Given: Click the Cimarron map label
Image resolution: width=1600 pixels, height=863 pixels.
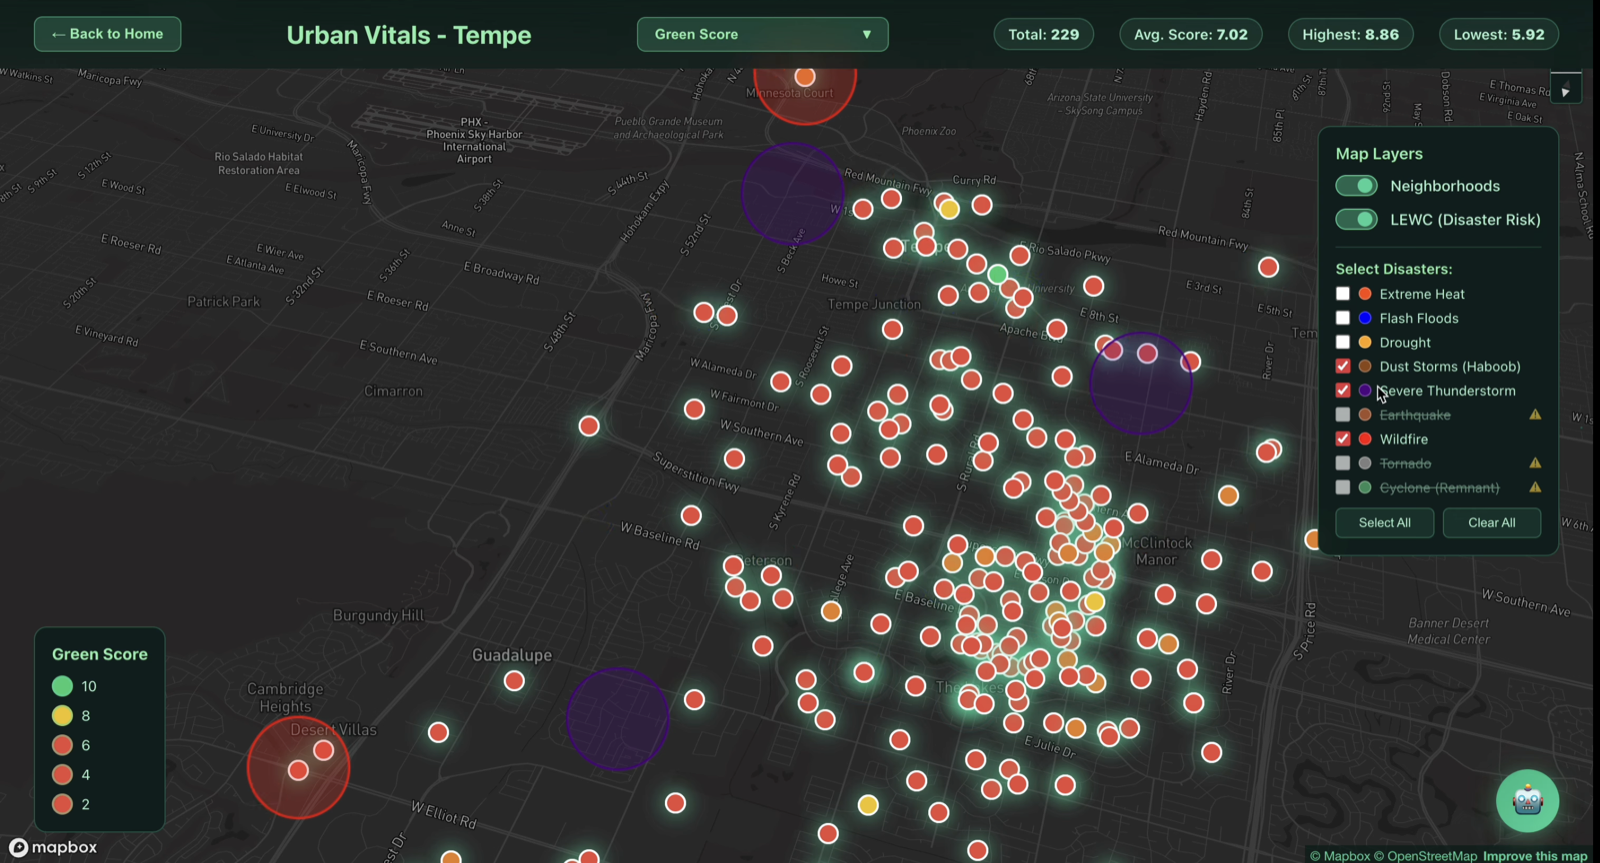Looking at the screenshot, I should coord(393,391).
